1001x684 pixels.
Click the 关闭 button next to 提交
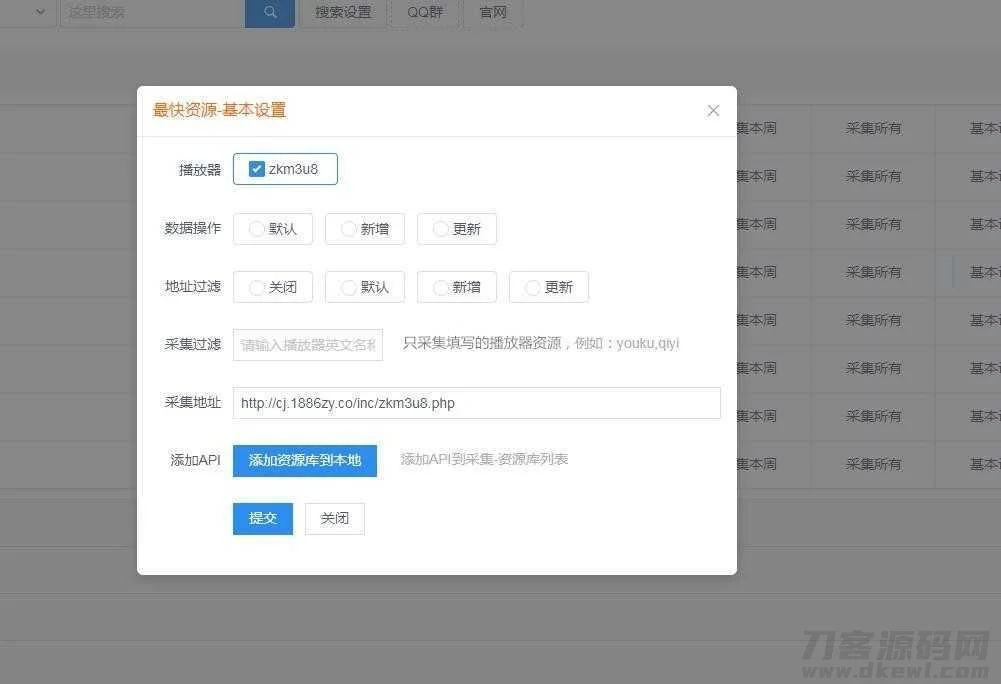tap(334, 518)
